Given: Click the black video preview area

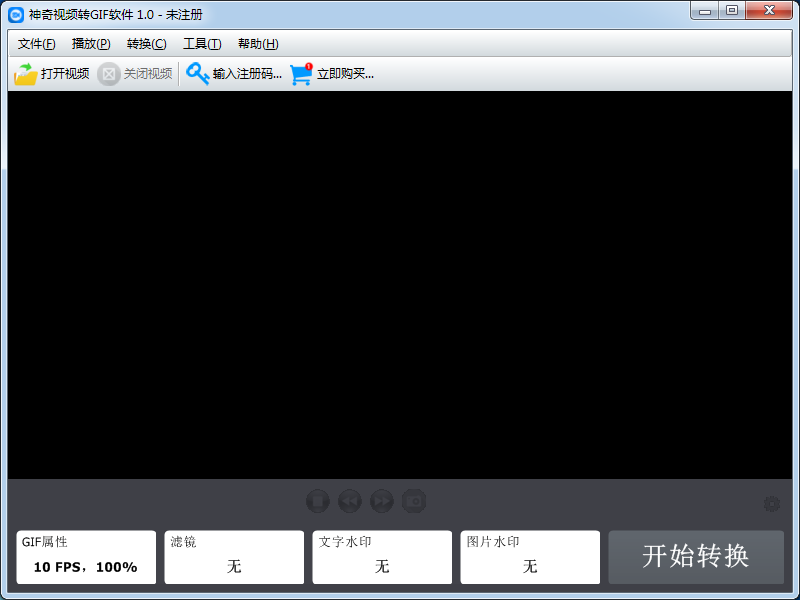Looking at the screenshot, I should [400, 290].
